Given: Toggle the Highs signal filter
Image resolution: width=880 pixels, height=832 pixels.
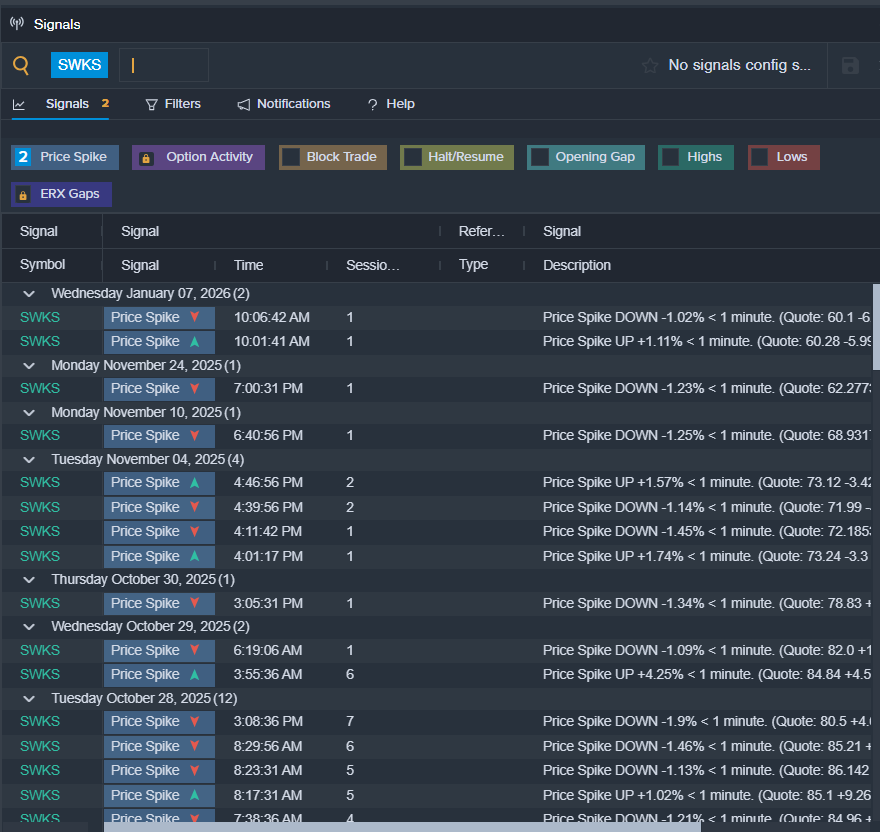Looking at the screenshot, I should tap(671, 157).
